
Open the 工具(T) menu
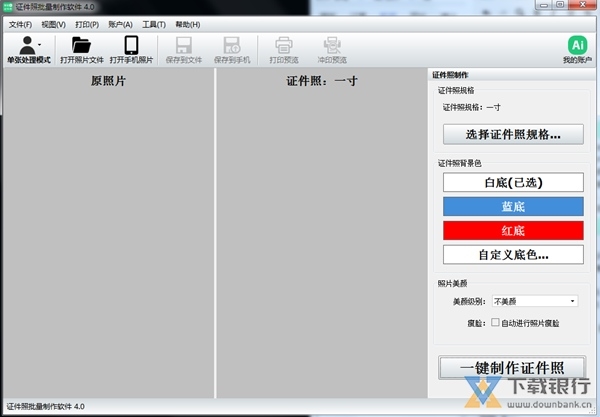click(154, 25)
